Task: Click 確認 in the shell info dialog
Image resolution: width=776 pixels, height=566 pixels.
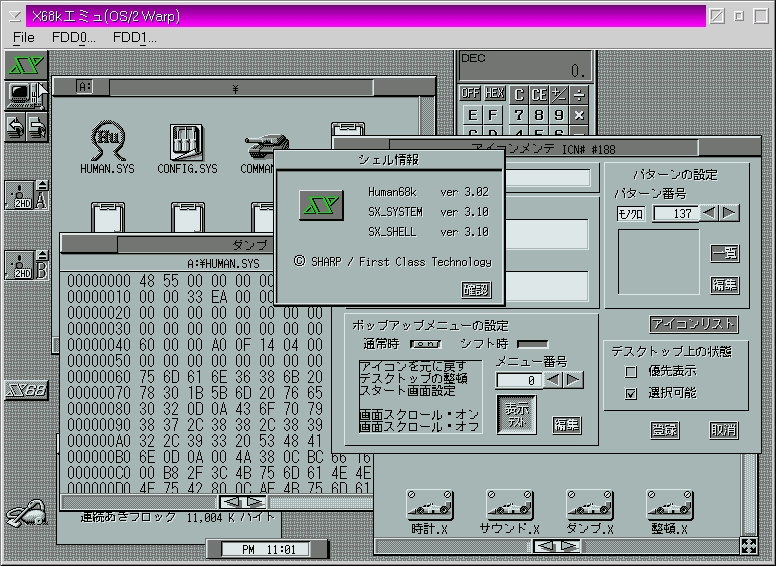Action: tap(476, 289)
